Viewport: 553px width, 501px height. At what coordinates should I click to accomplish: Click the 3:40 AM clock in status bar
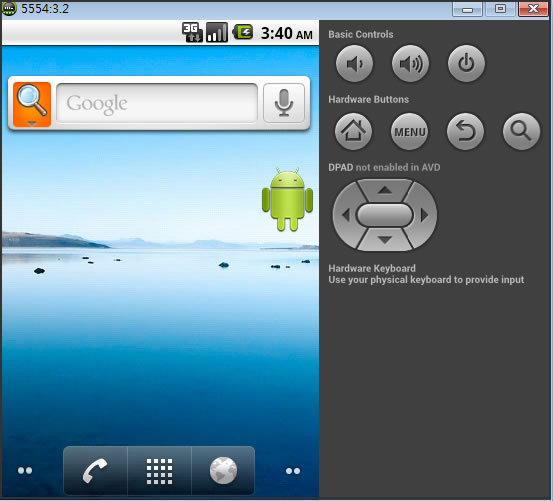[x=287, y=34]
